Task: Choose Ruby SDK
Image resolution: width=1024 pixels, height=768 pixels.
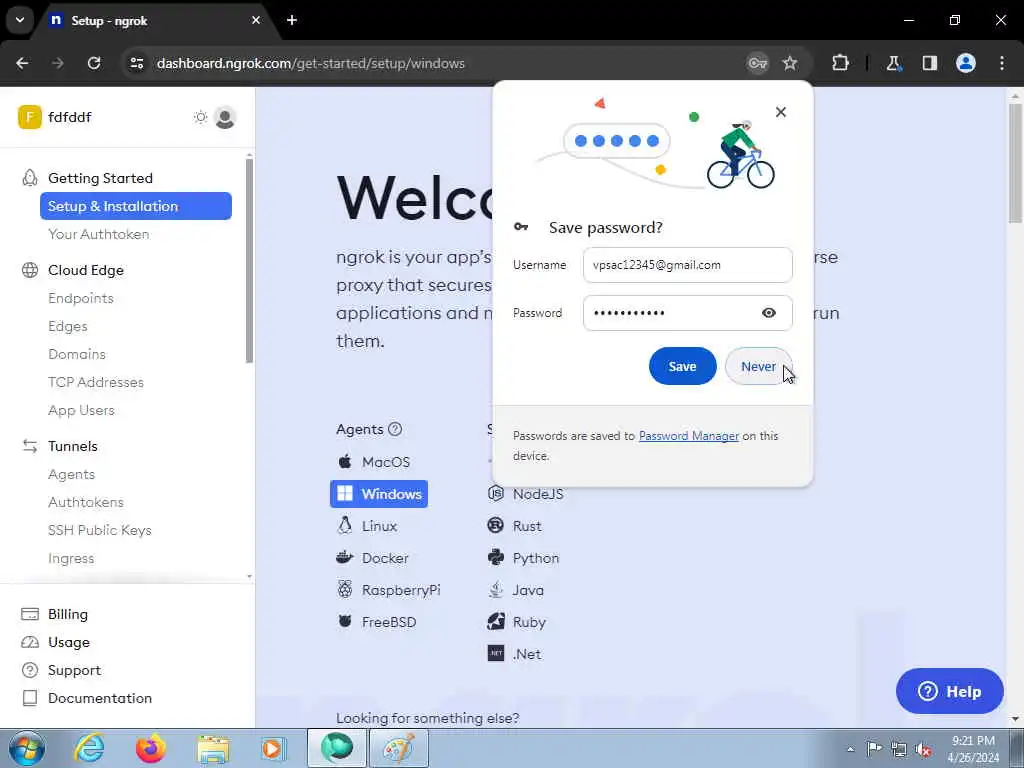Action: point(517,622)
